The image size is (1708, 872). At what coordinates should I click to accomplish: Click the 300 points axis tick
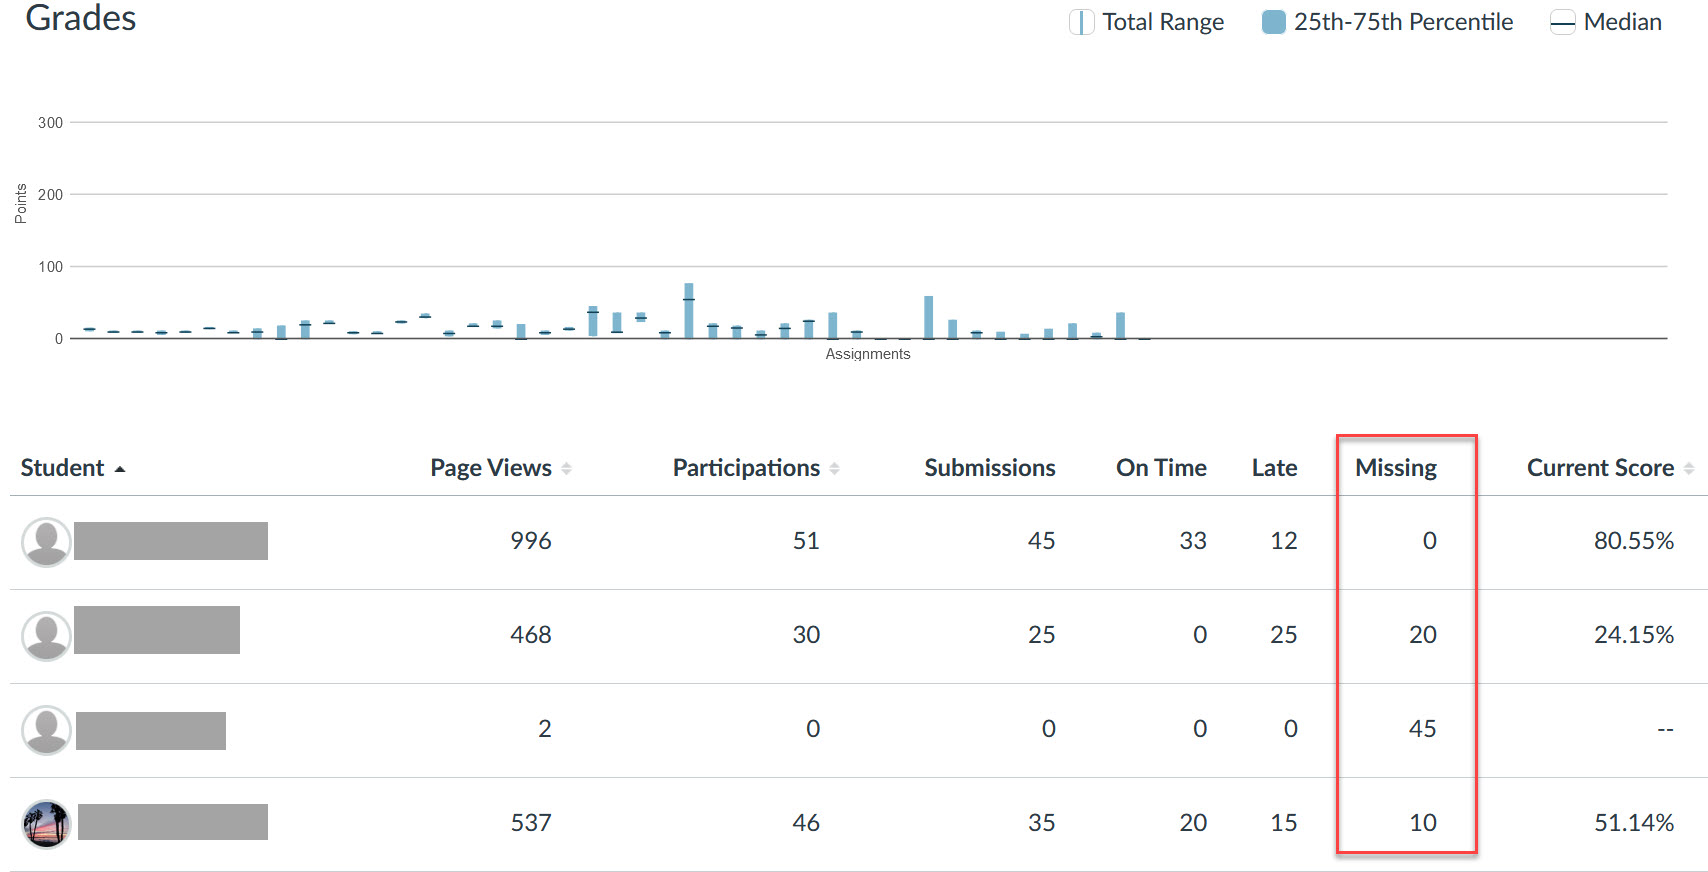(50, 123)
